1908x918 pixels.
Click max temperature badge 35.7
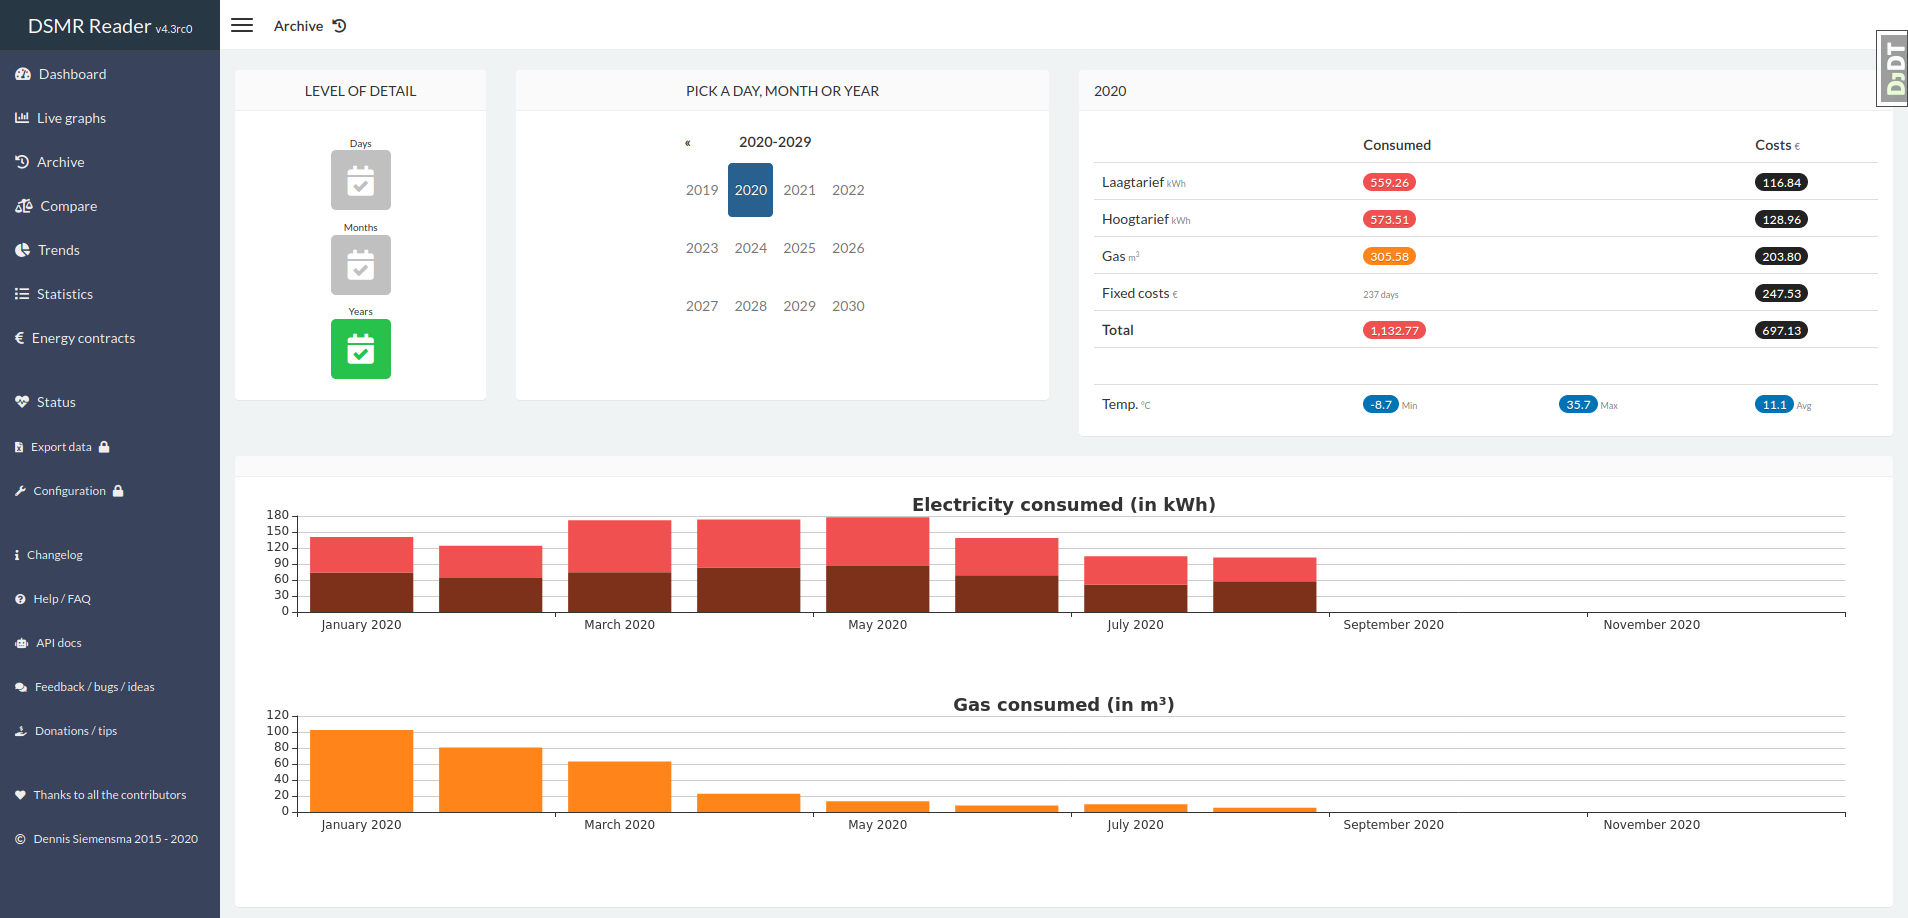tap(1578, 404)
